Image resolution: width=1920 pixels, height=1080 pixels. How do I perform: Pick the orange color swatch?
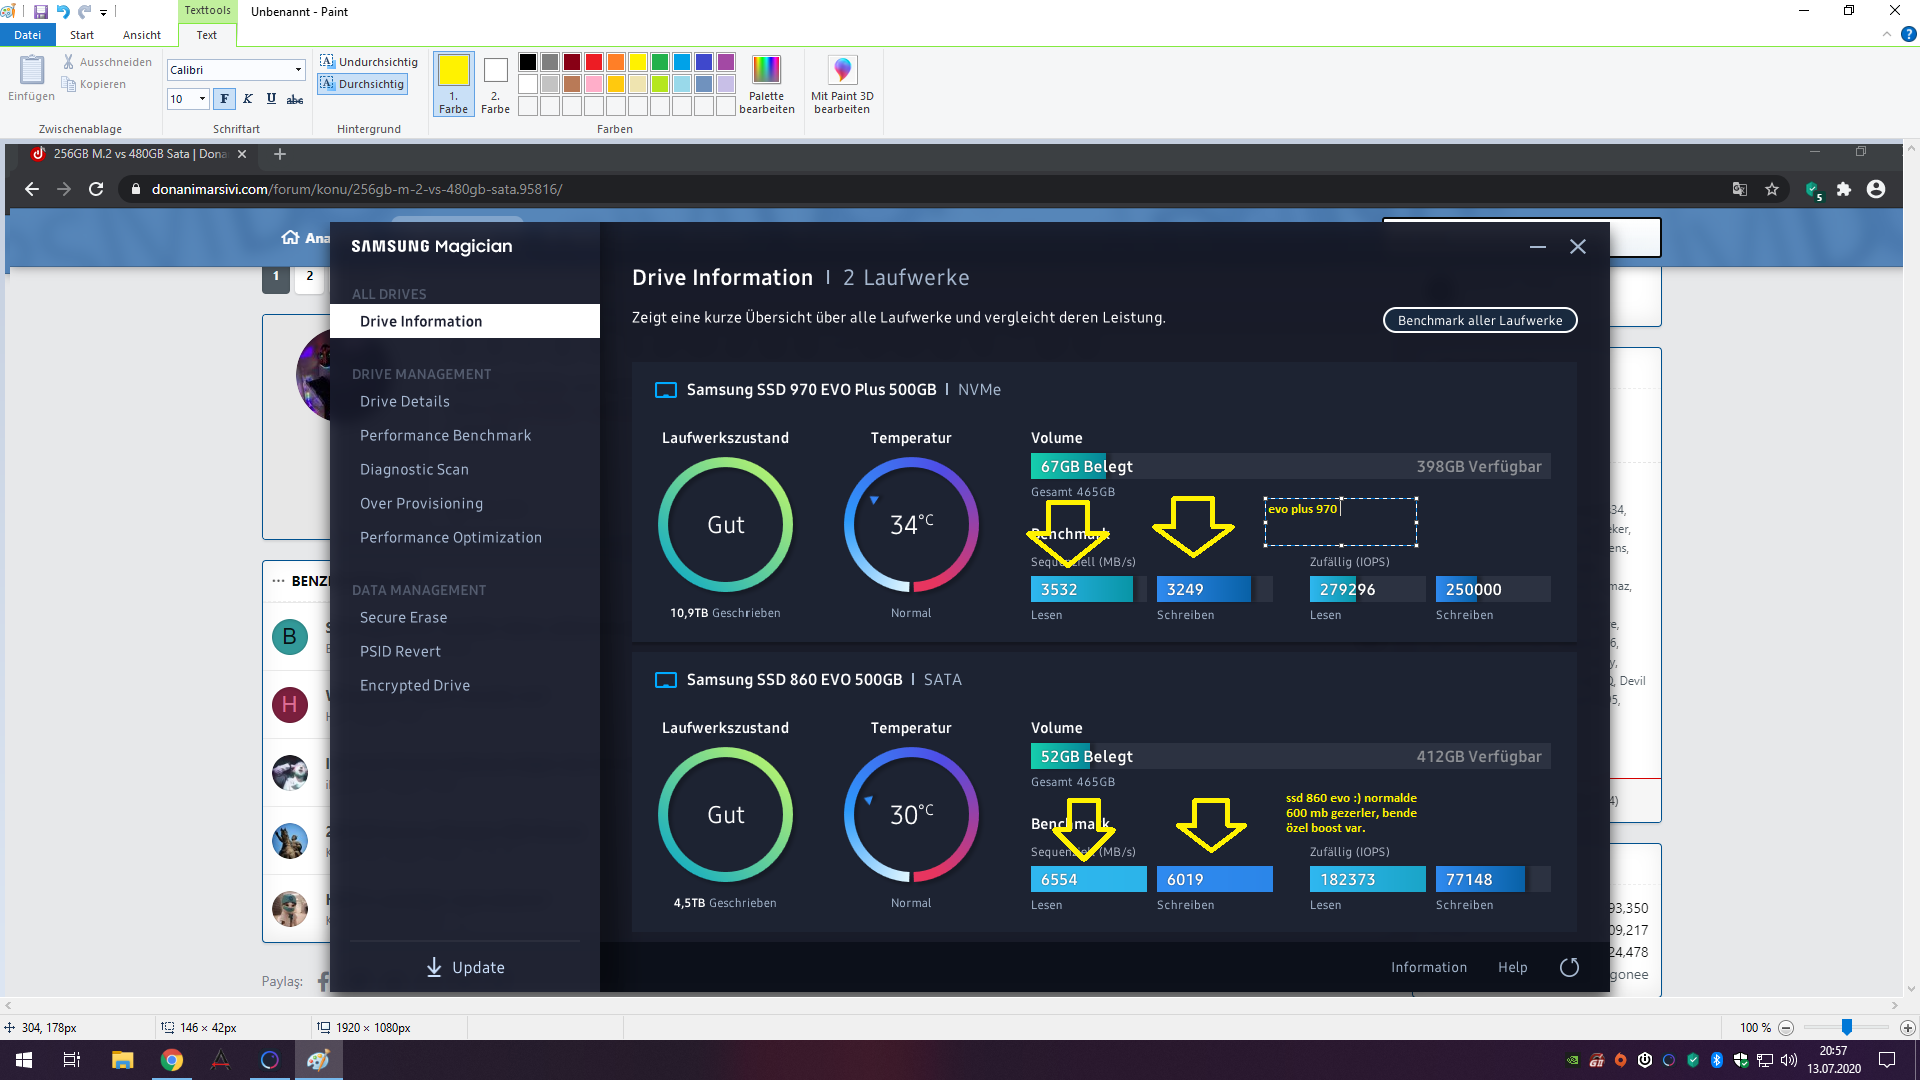coord(616,62)
